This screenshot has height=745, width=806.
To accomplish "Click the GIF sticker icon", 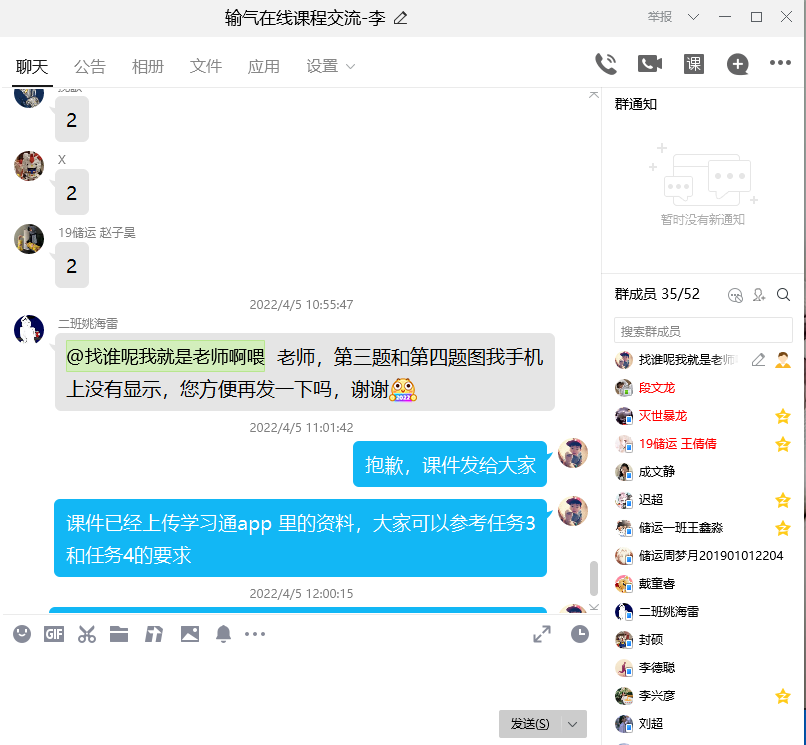I will [x=54, y=633].
